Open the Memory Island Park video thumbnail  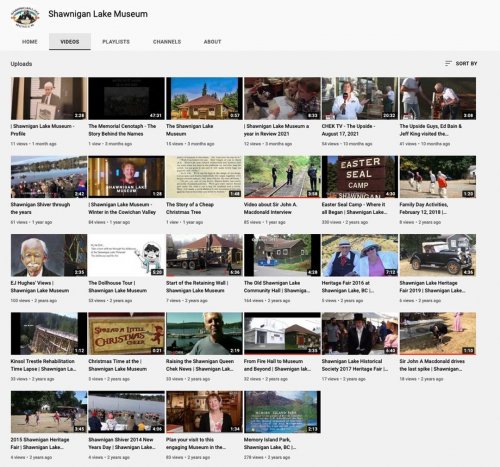[x=282, y=412]
